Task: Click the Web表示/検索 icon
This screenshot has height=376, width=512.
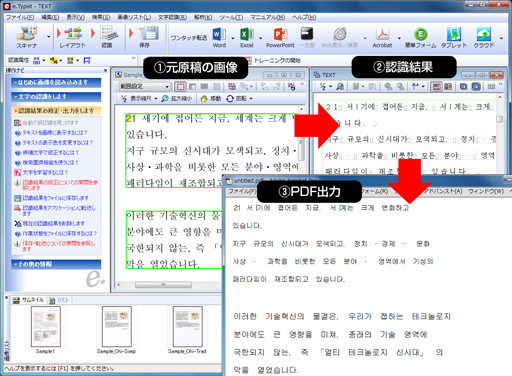Action: click(x=340, y=38)
